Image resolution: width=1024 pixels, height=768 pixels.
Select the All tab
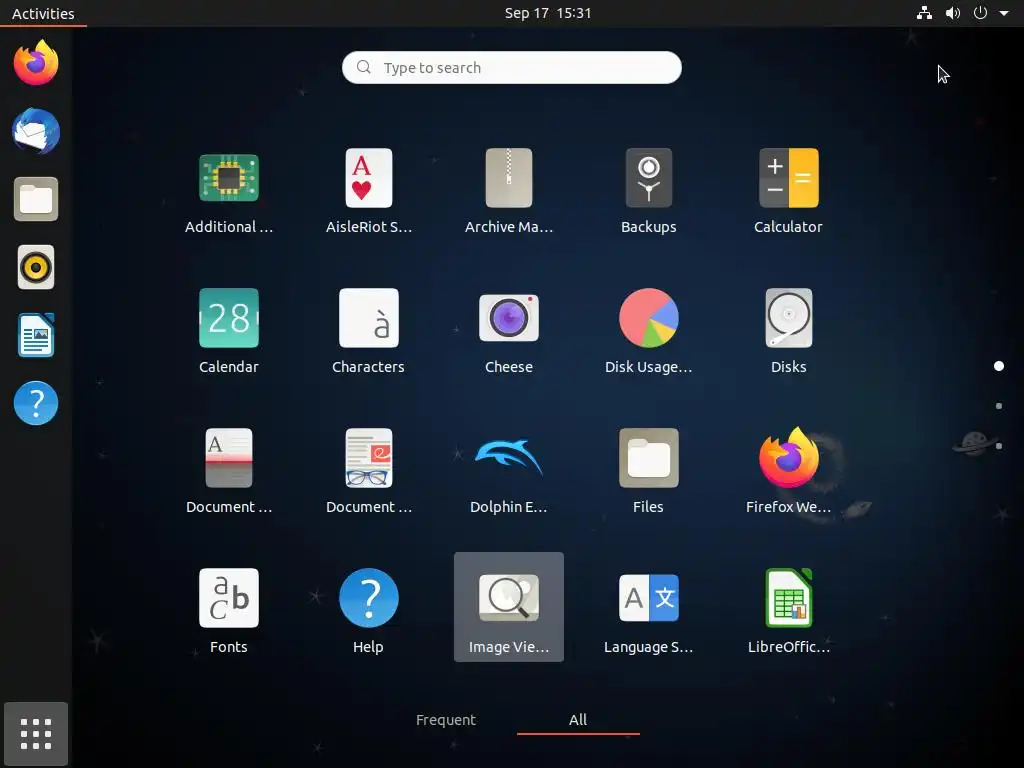tap(578, 720)
